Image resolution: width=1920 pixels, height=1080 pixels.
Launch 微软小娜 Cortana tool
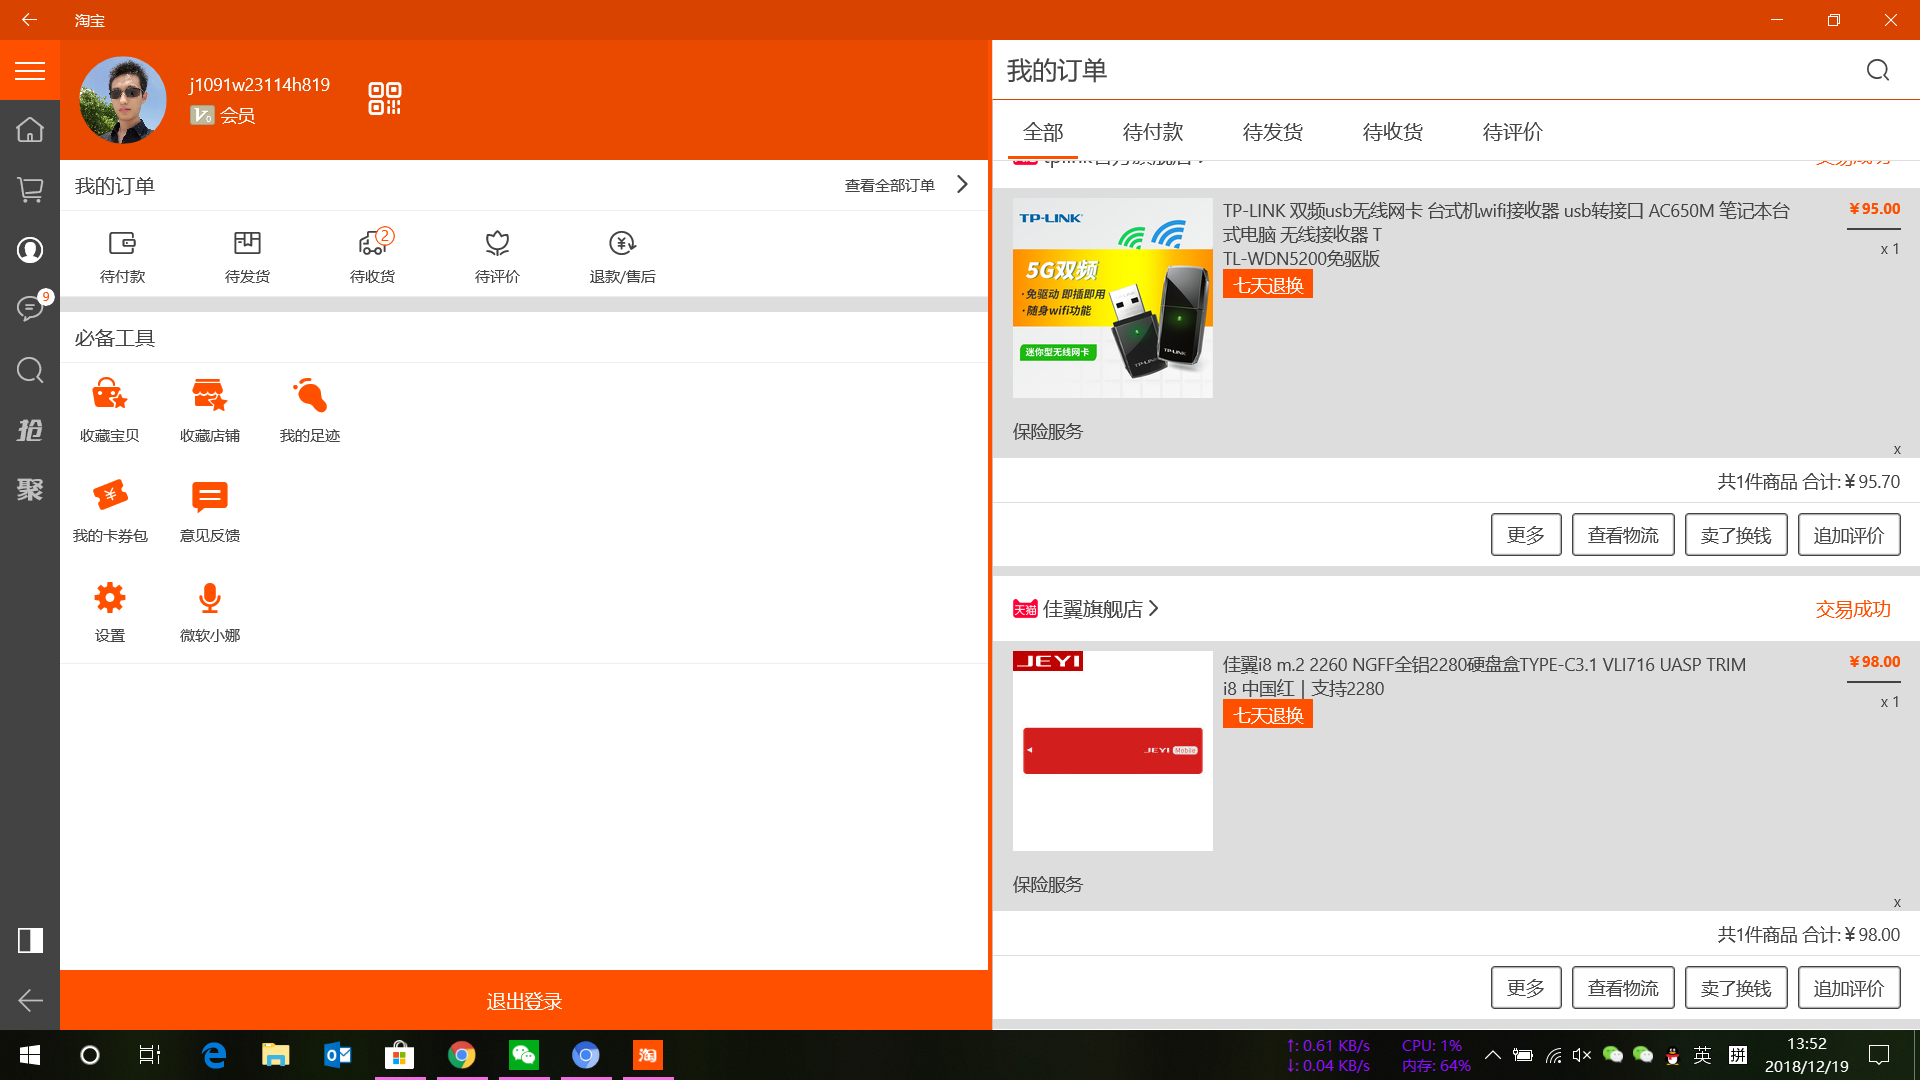210,610
